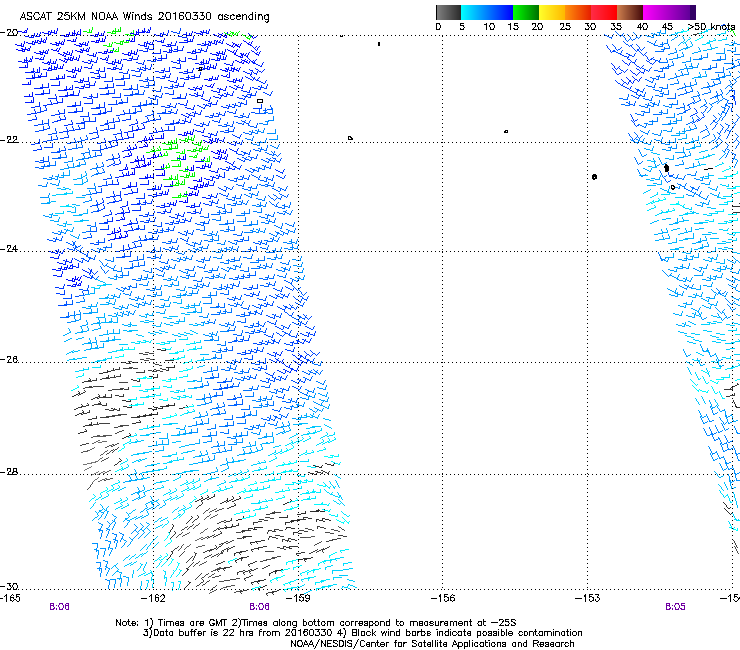Click the green 15–20 knots legend segment
Image resolution: width=740 pixels, height=650 pixels.
526,12
